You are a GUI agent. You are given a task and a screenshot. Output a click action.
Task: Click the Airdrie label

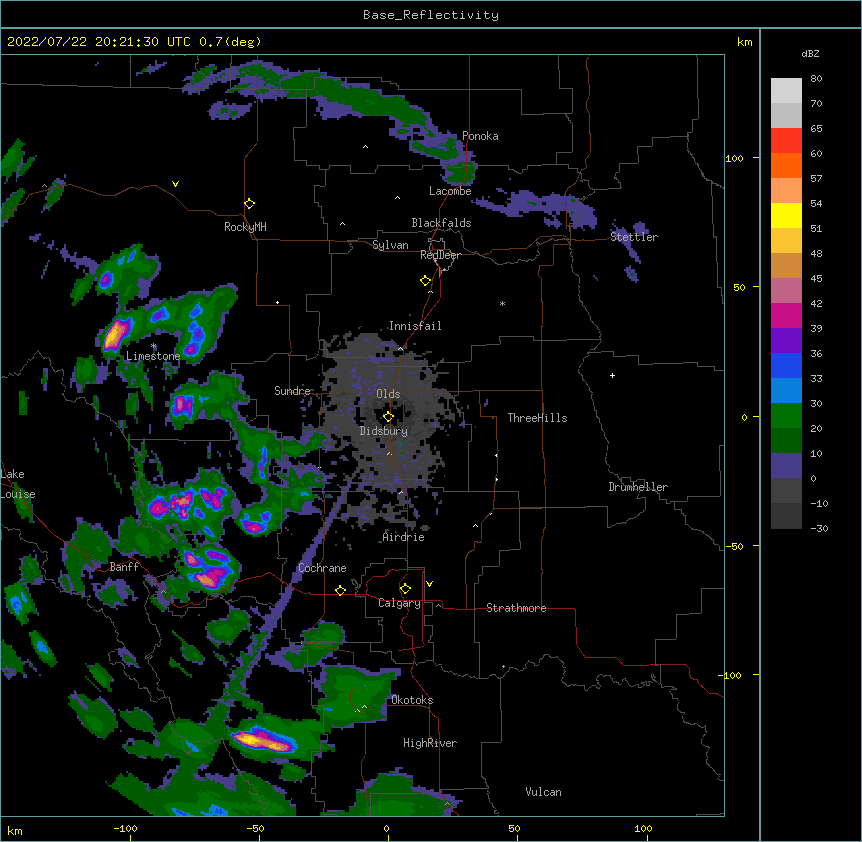[403, 537]
